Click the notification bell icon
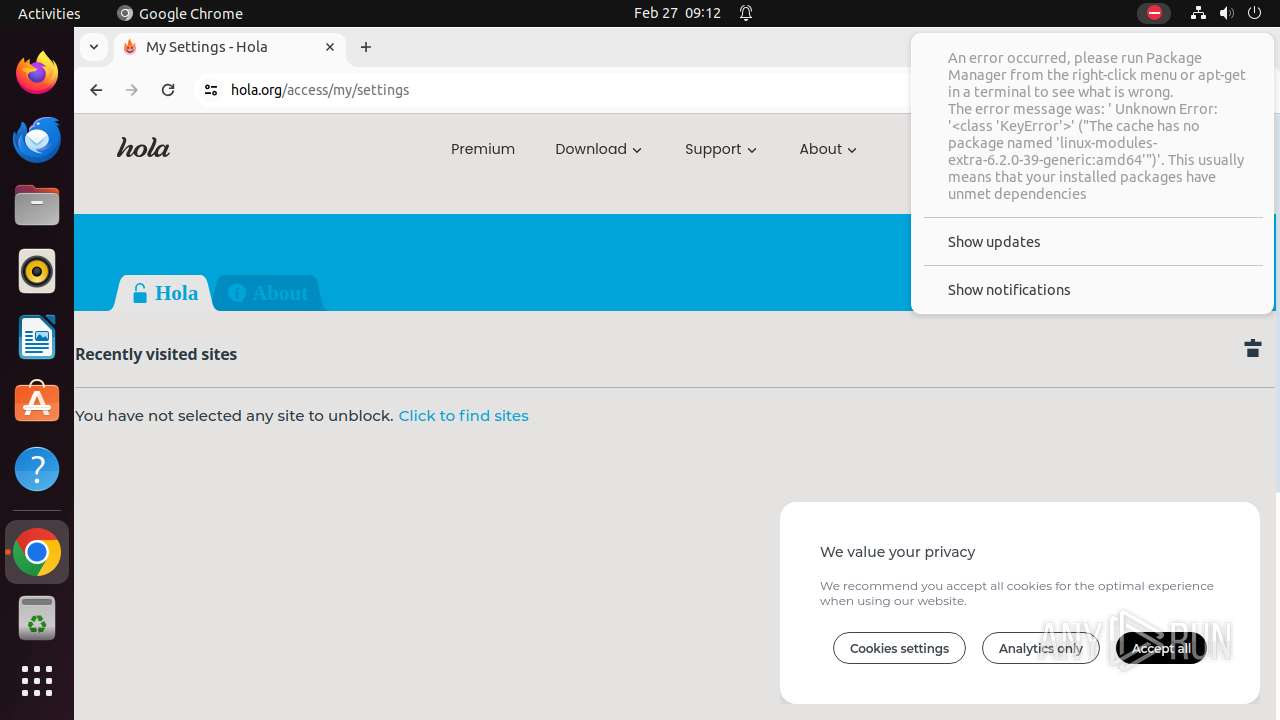The width and height of the screenshot is (1280, 720). 746,13
